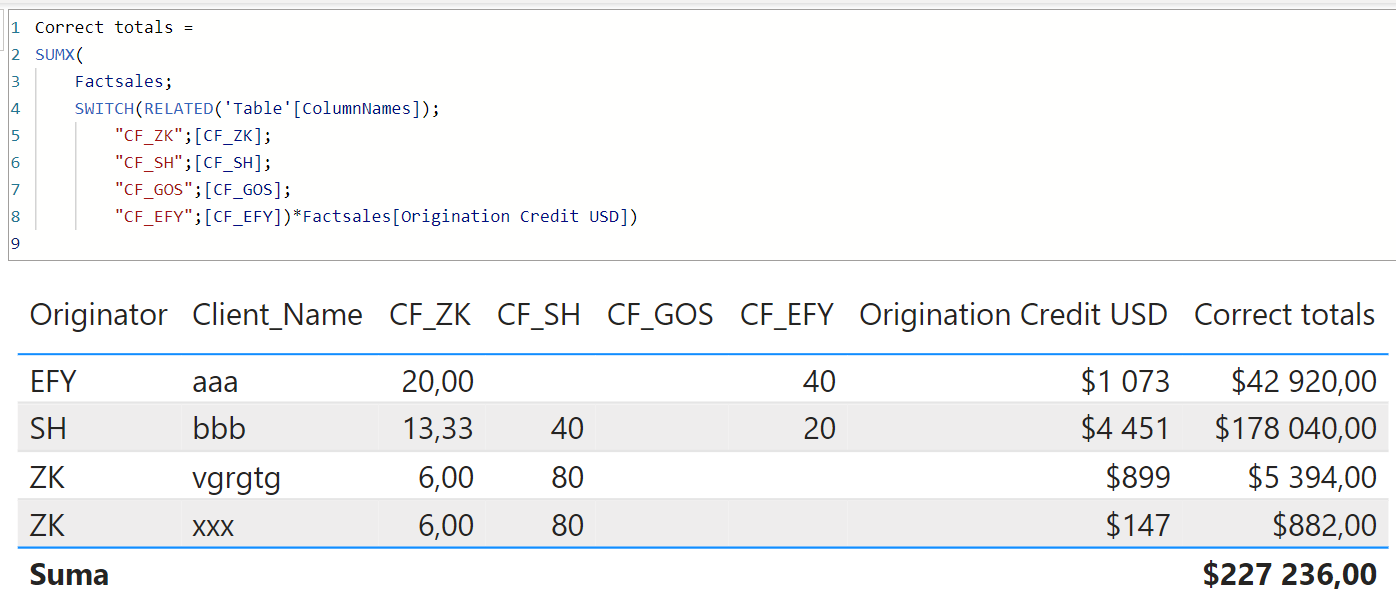Select the CF_GOS column header

pos(660,315)
